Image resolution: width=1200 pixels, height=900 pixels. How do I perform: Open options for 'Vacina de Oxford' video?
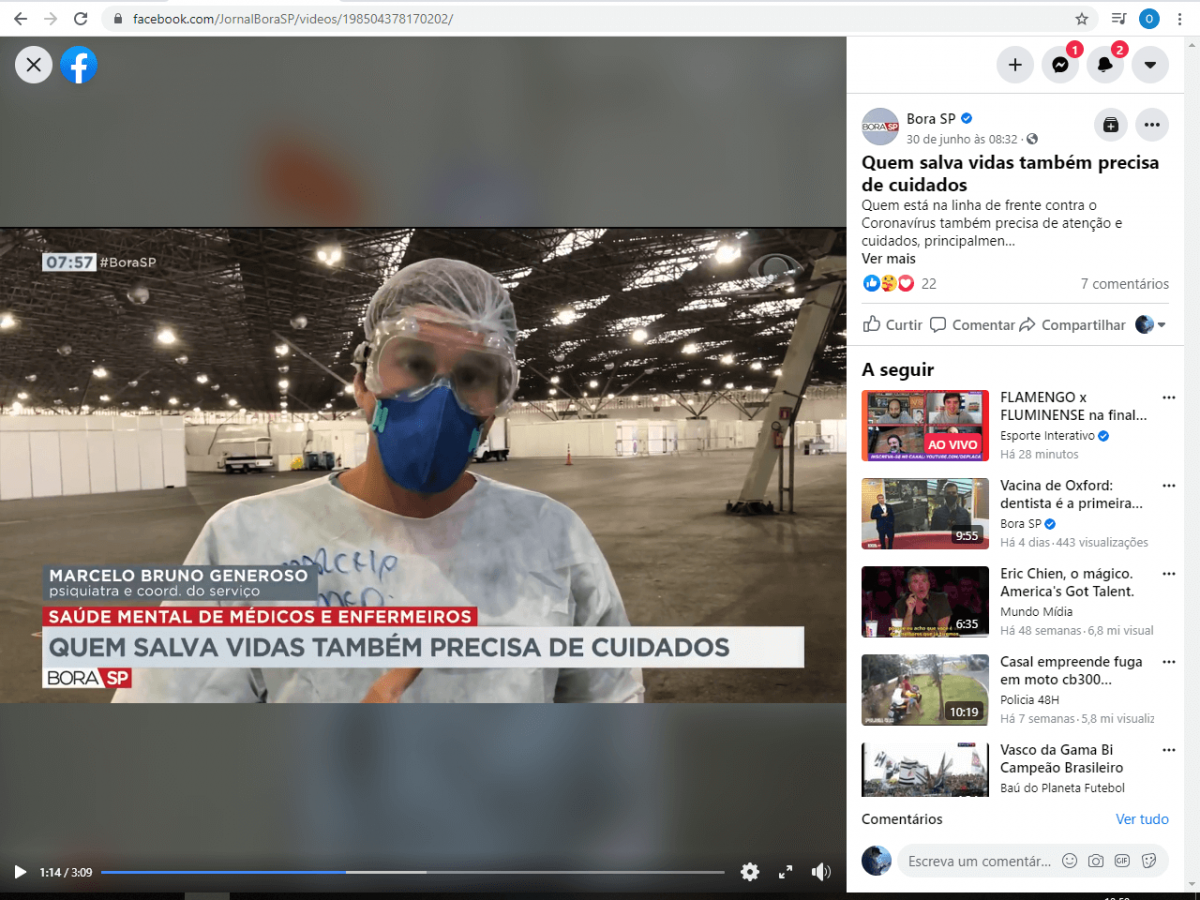pyautogui.click(x=1168, y=486)
